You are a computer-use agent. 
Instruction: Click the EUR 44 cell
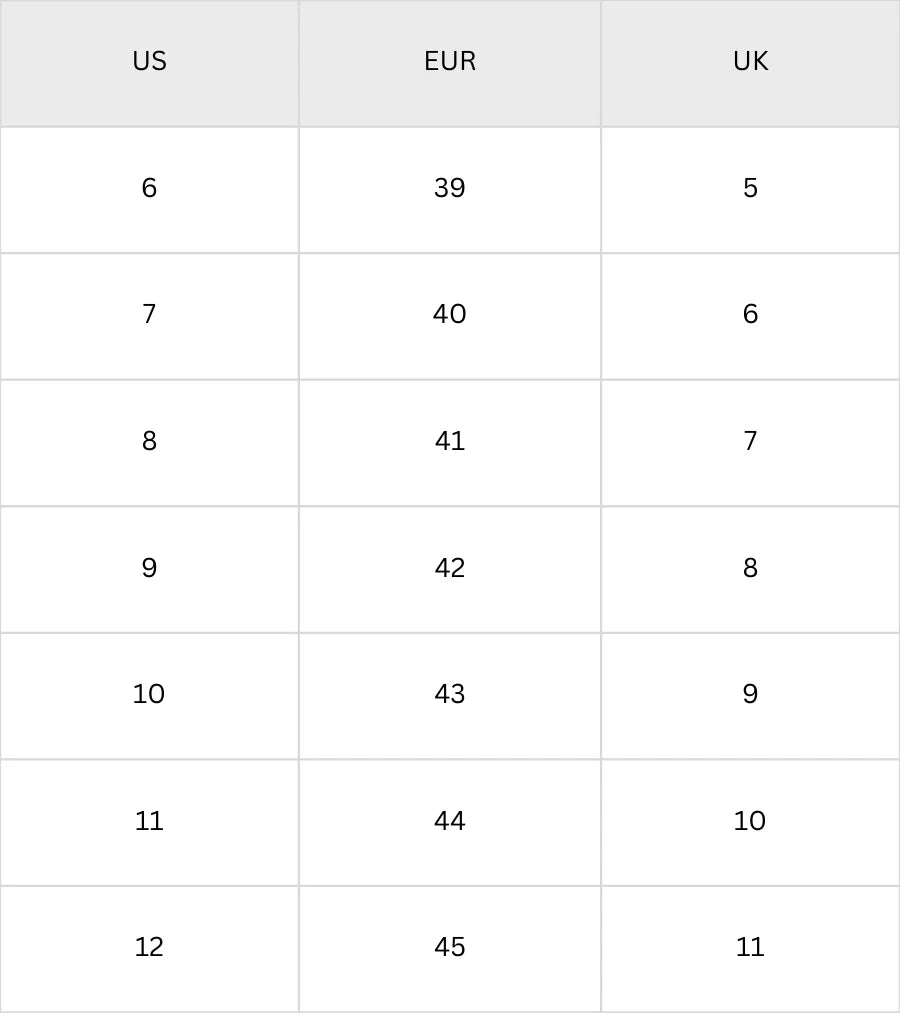pos(450,821)
